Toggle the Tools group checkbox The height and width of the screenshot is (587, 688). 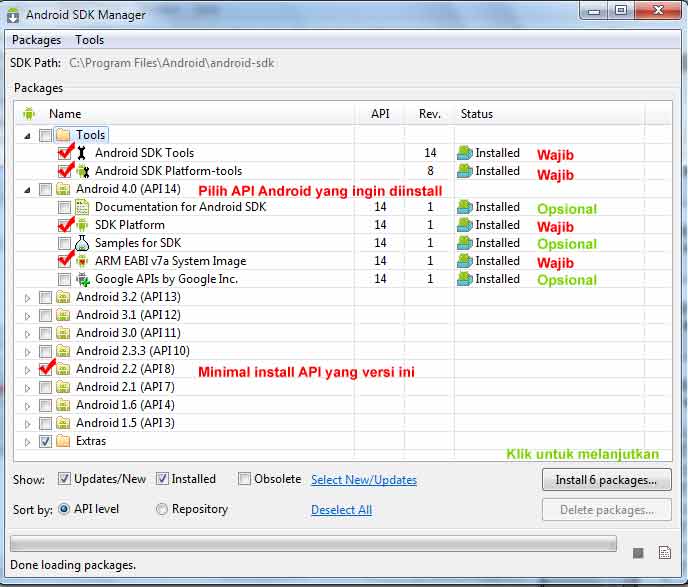point(45,135)
